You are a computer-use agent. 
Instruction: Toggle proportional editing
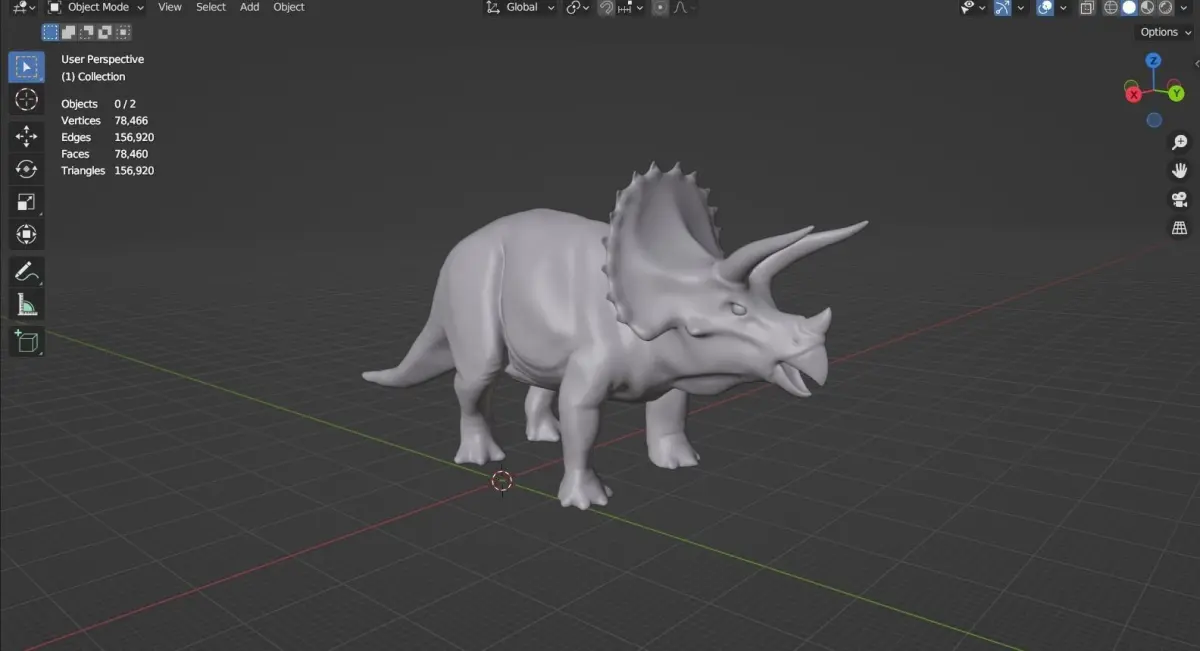pyautogui.click(x=660, y=7)
